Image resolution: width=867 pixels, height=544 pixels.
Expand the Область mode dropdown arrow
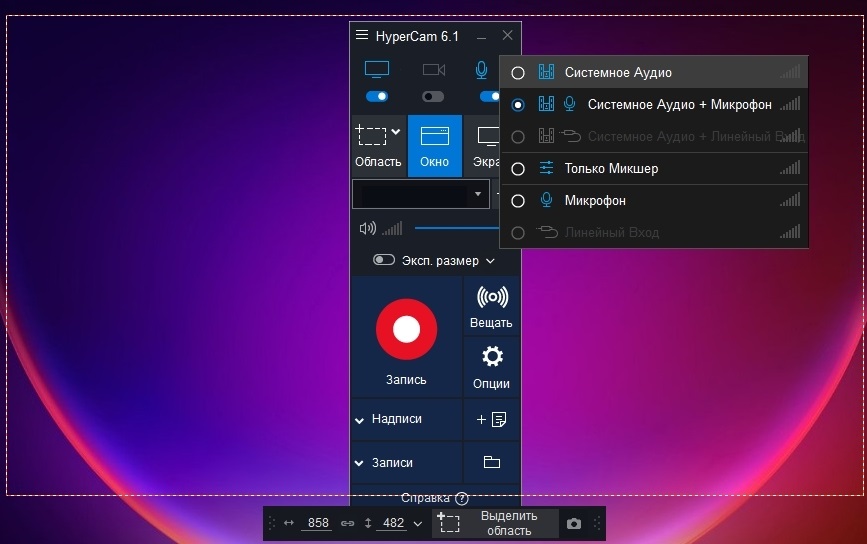(x=395, y=132)
